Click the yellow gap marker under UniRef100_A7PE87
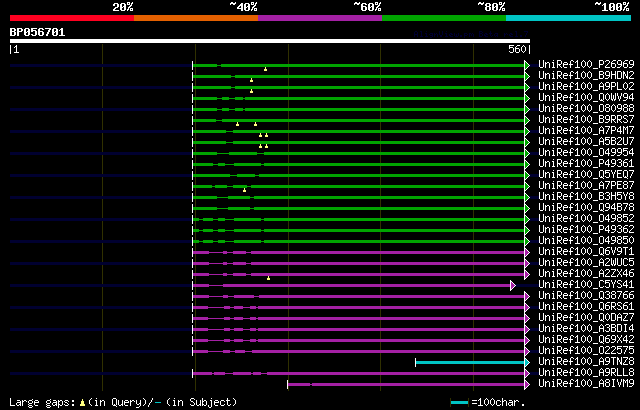The width and height of the screenshot is (640, 410). point(244,190)
